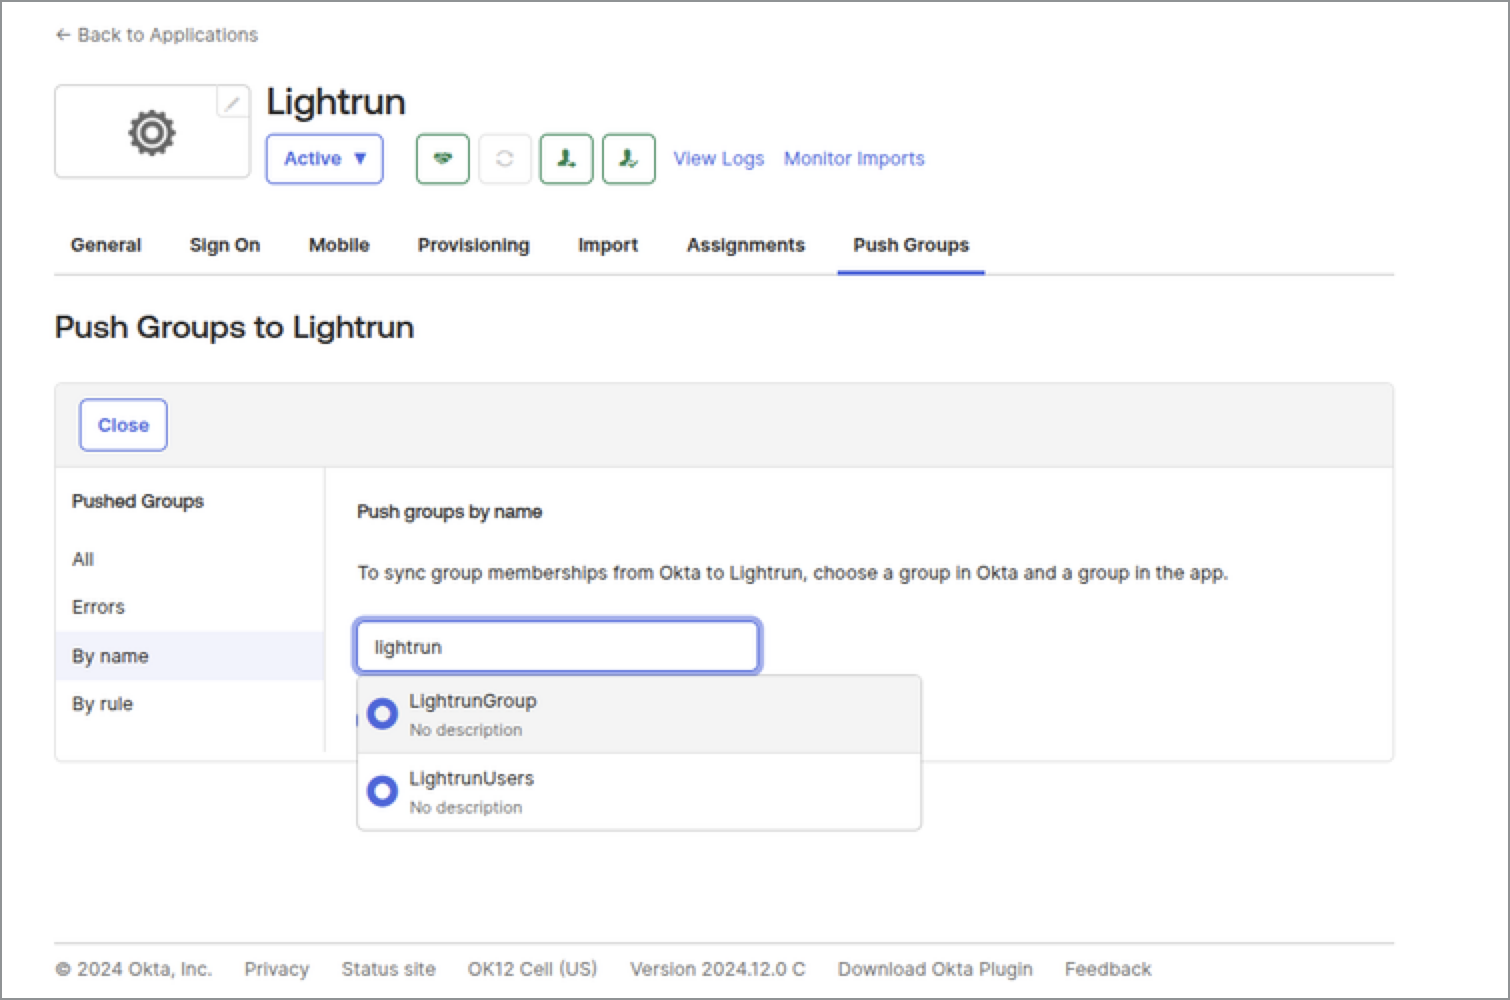This screenshot has width=1510, height=1000.
Task: Open the Assignments tab
Action: (745, 245)
